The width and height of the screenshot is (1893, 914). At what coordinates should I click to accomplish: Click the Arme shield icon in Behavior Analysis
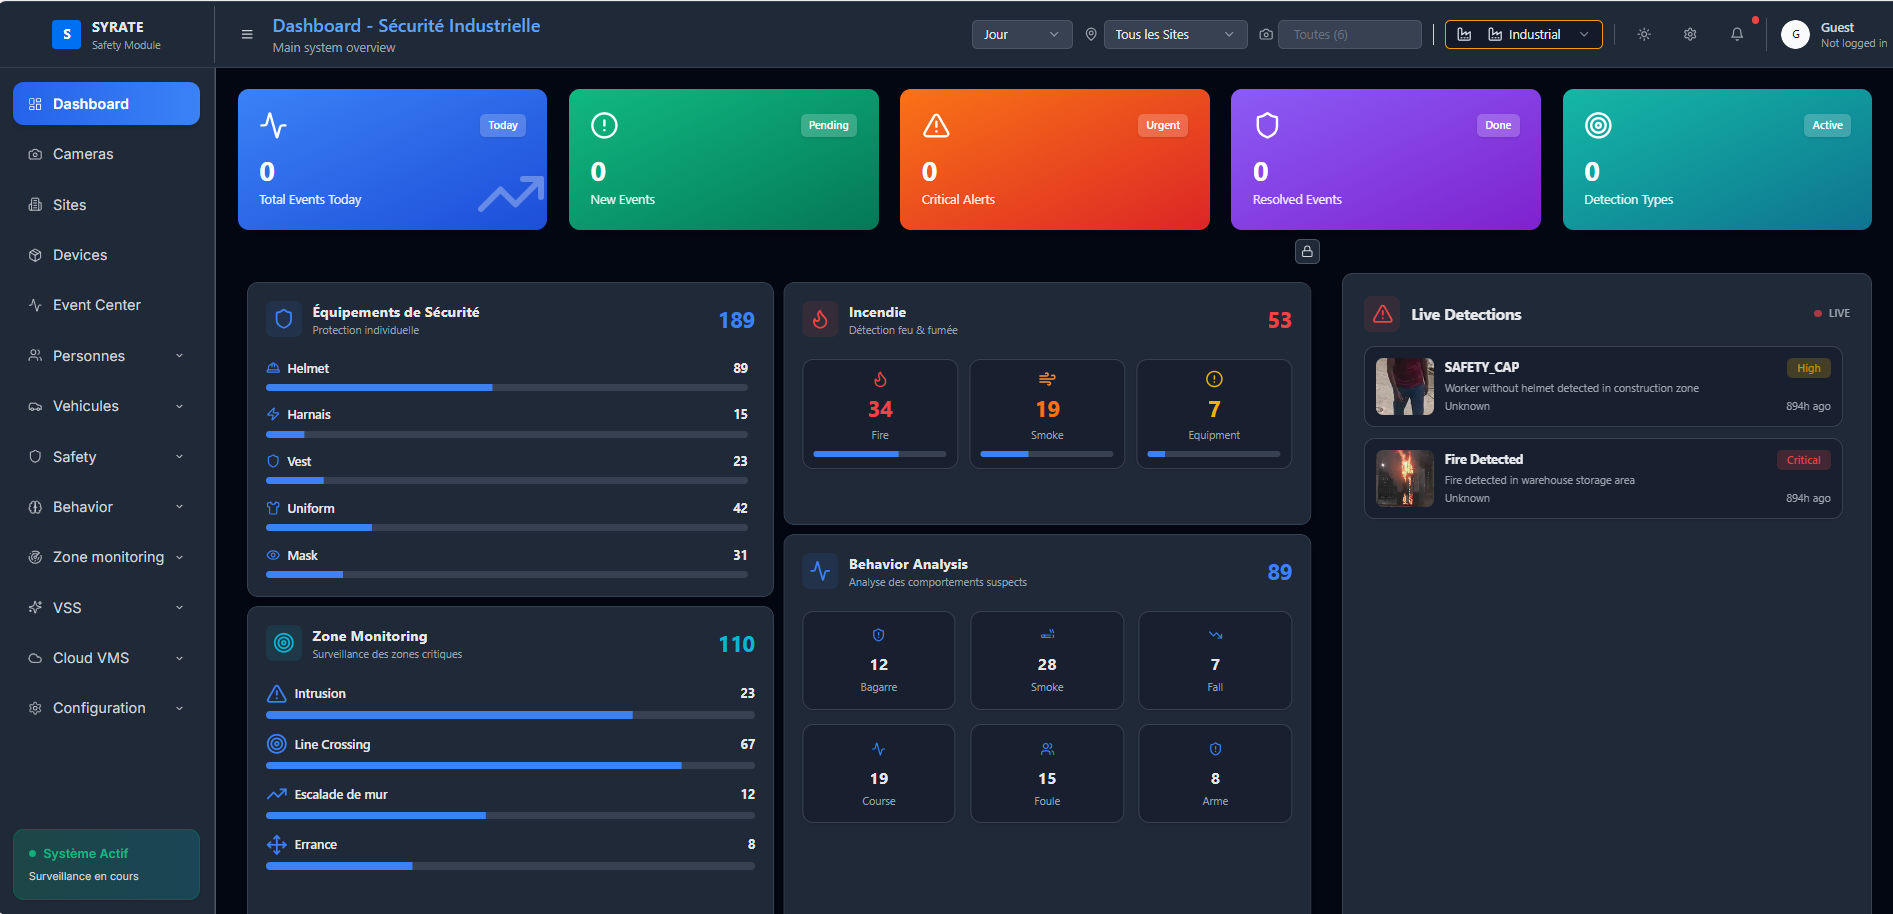1215,749
